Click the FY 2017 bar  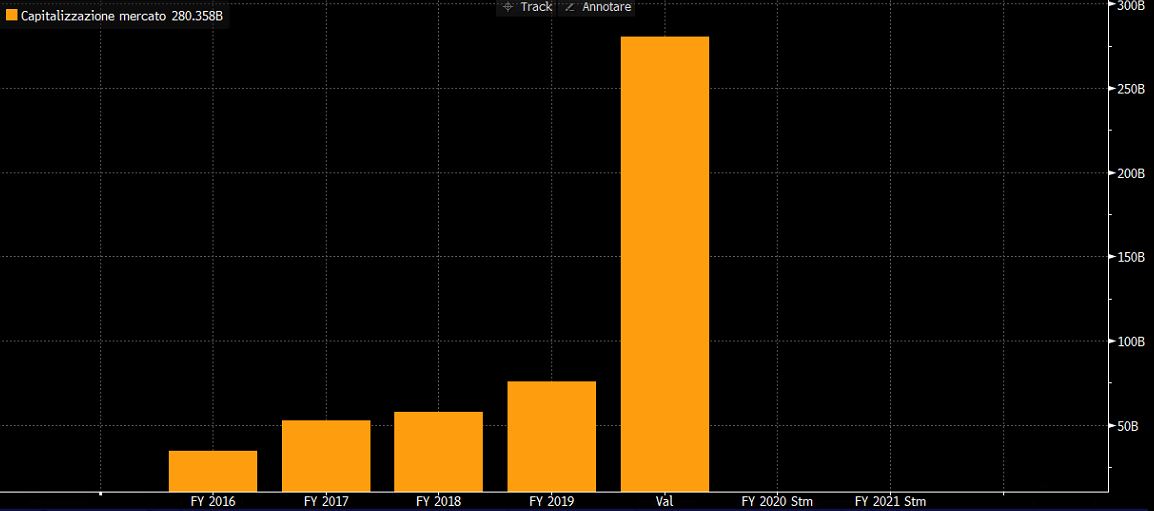pyautogui.click(x=326, y=456)
